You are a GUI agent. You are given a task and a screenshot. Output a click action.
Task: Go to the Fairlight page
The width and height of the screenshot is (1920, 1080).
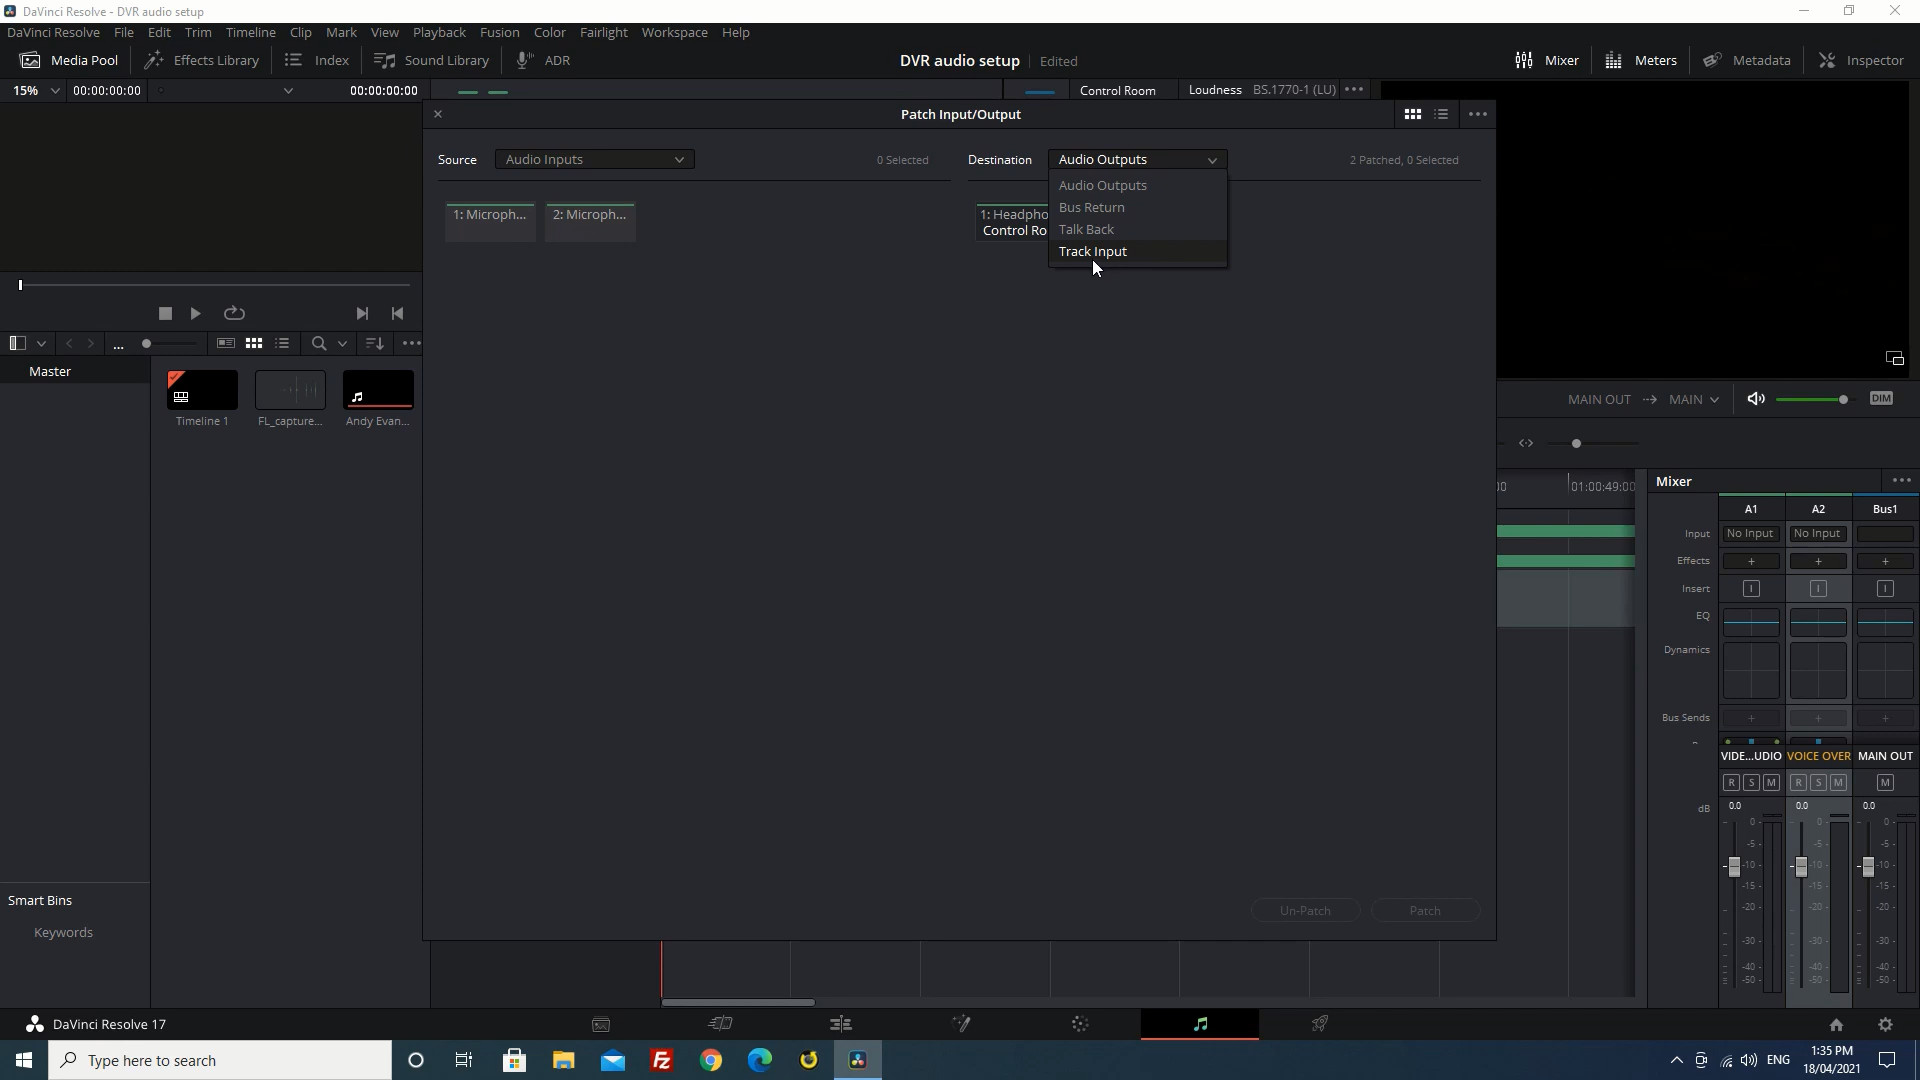pyautogui.click(x=1200, y=1024)
